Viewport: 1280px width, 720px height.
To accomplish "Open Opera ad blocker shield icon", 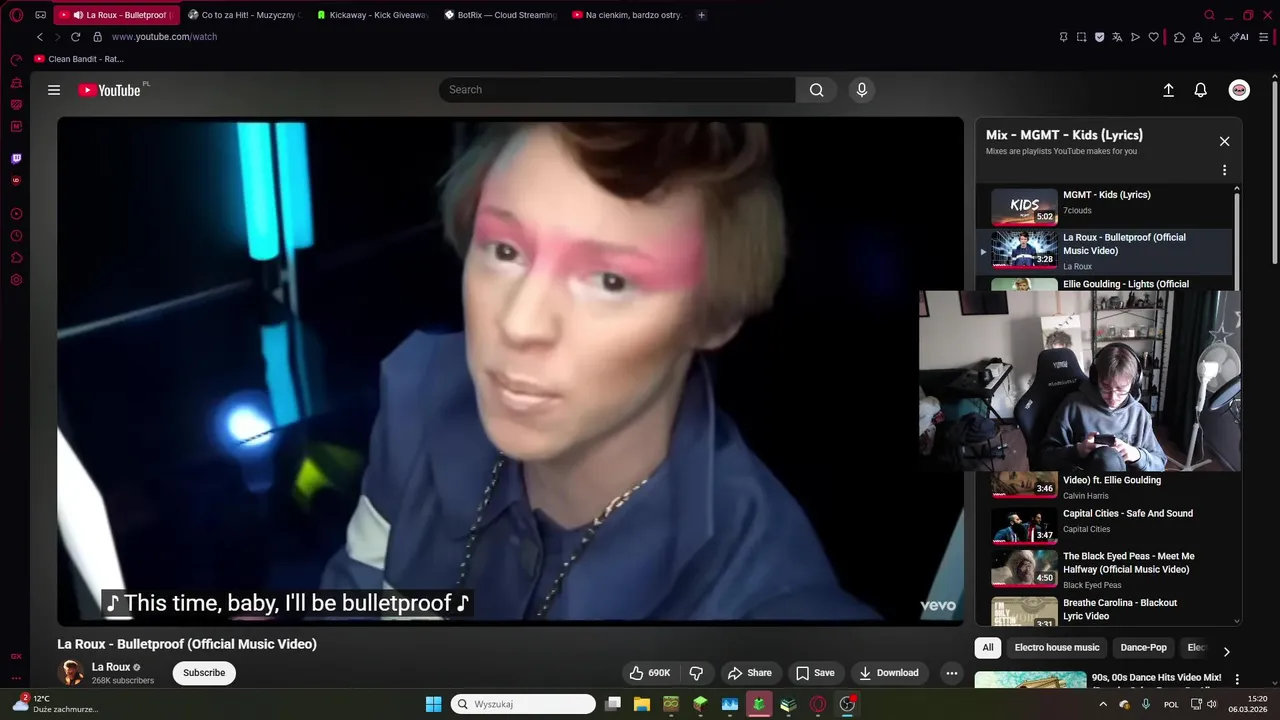I will 1099,37.
